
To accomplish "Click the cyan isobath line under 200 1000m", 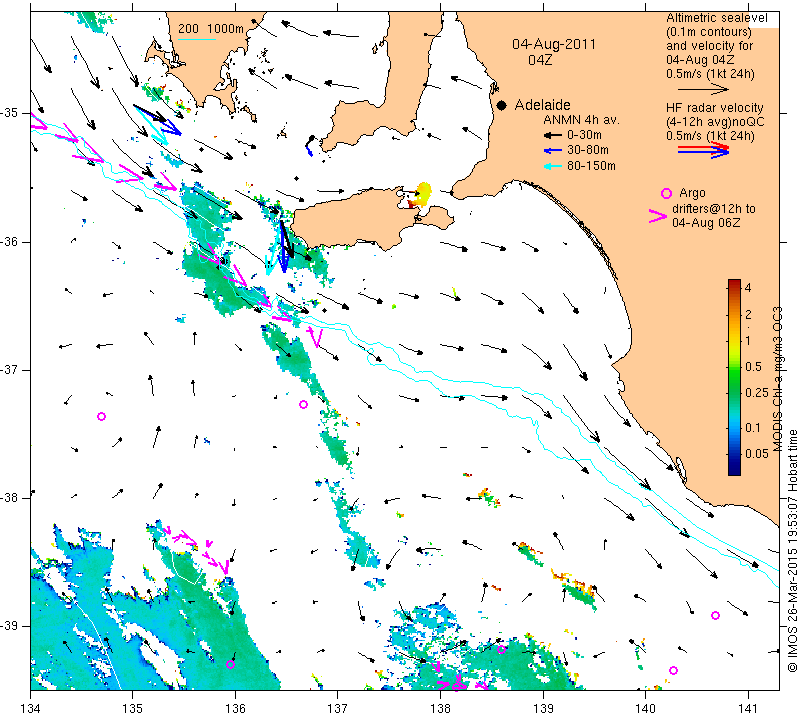I will [x=197, y=39].
